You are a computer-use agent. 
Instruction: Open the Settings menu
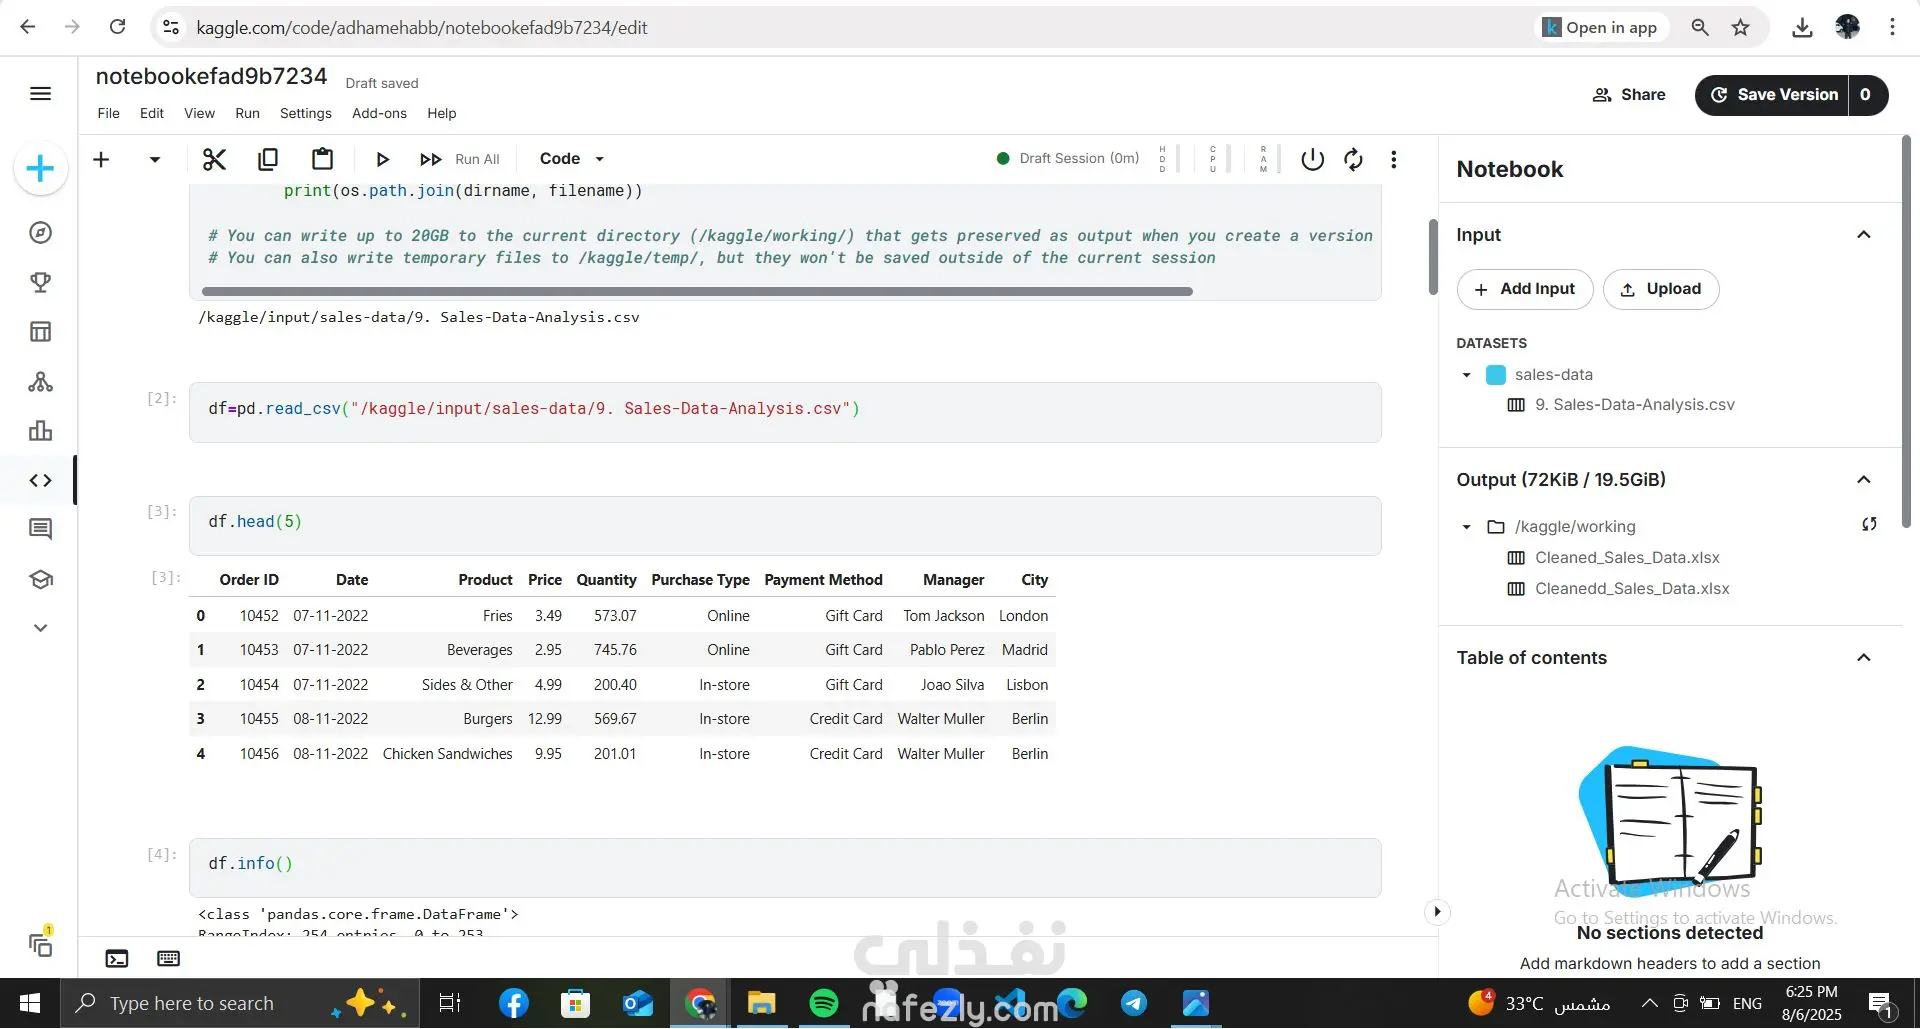tap(306, 114)
